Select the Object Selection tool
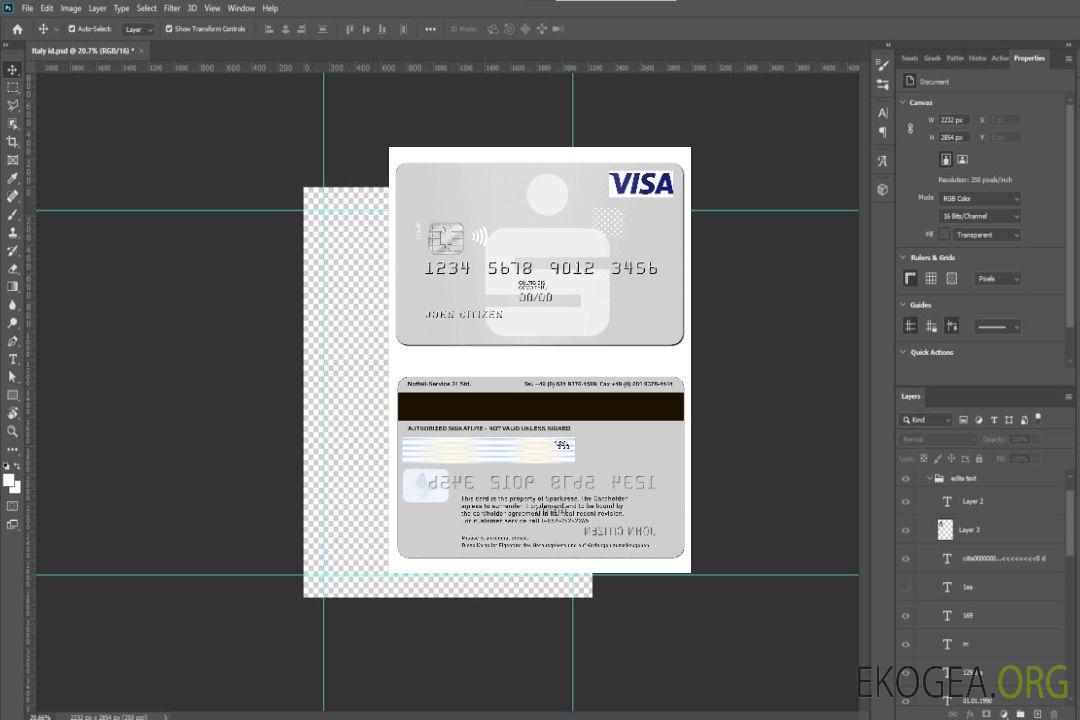The width and height of the screenshot is (1080, 720). click(x=12, y=124)
